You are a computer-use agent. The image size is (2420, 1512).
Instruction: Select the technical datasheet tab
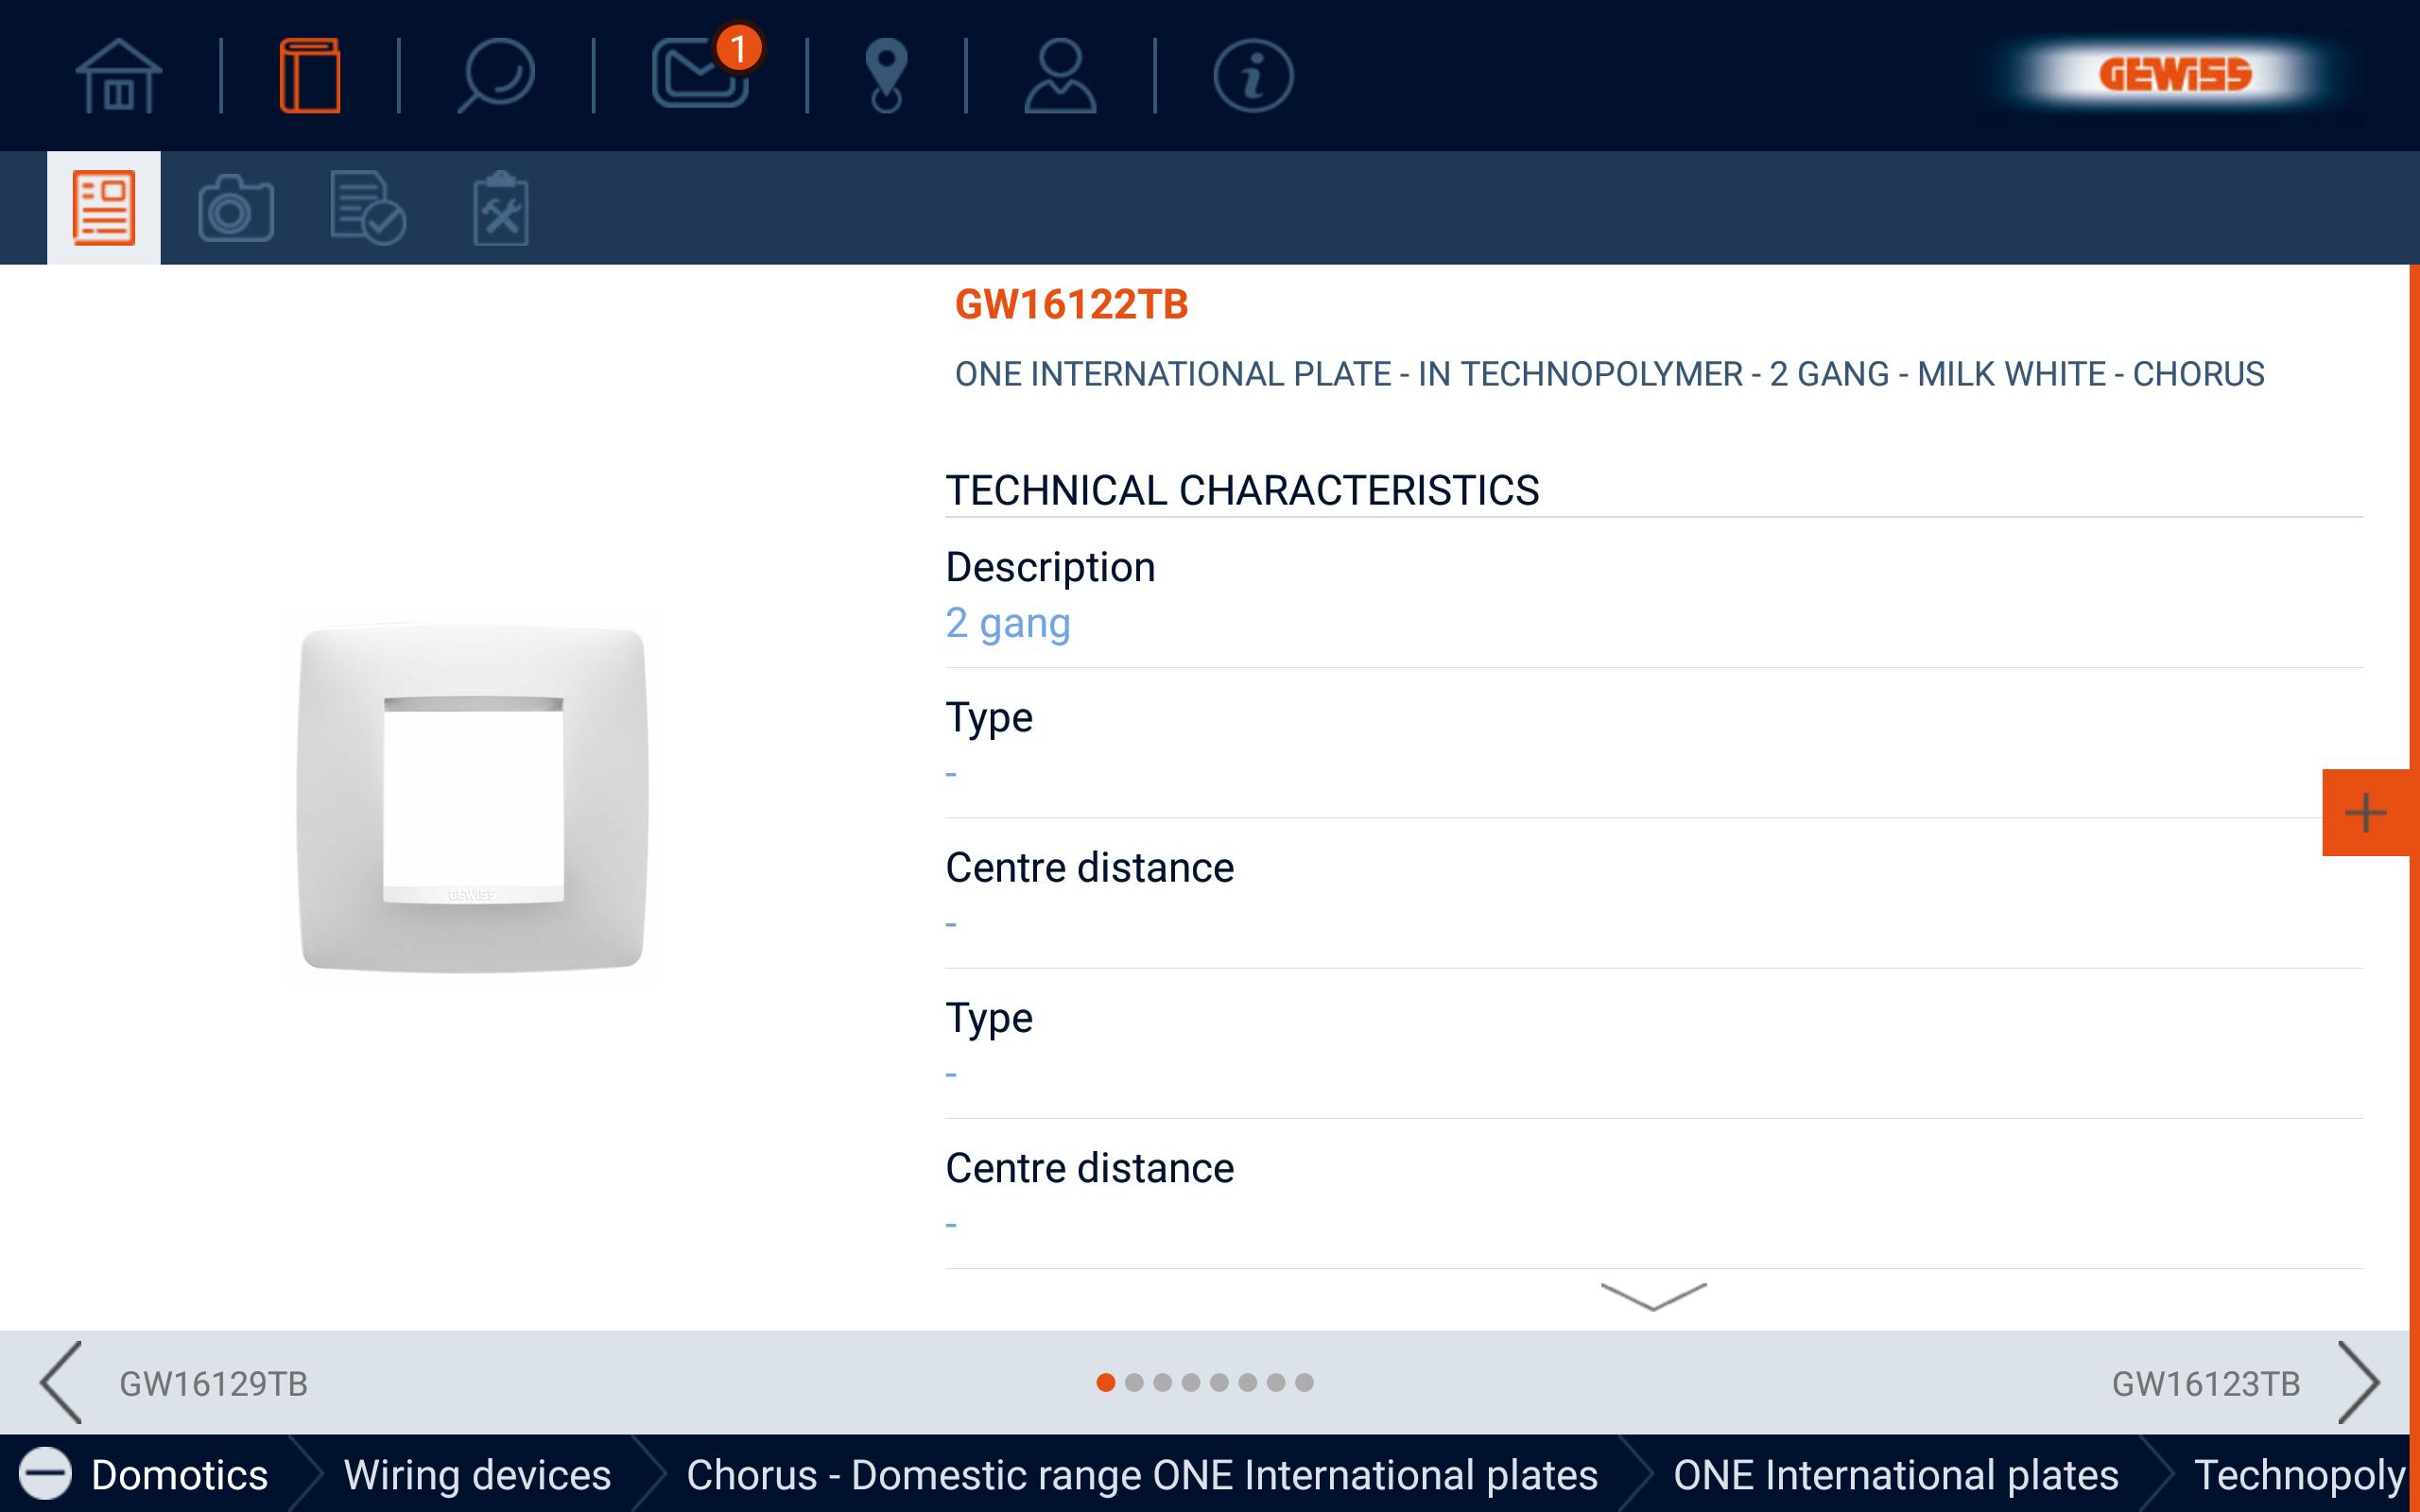tap(104, 208)
